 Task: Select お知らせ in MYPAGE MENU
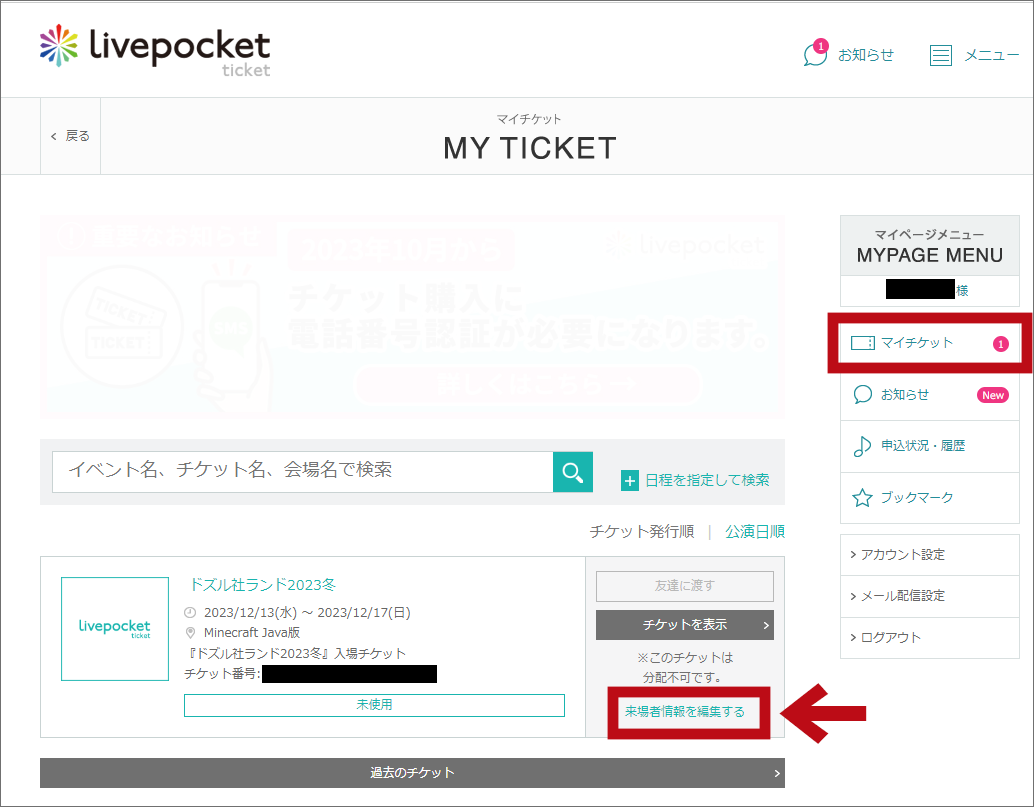[930, 395]
